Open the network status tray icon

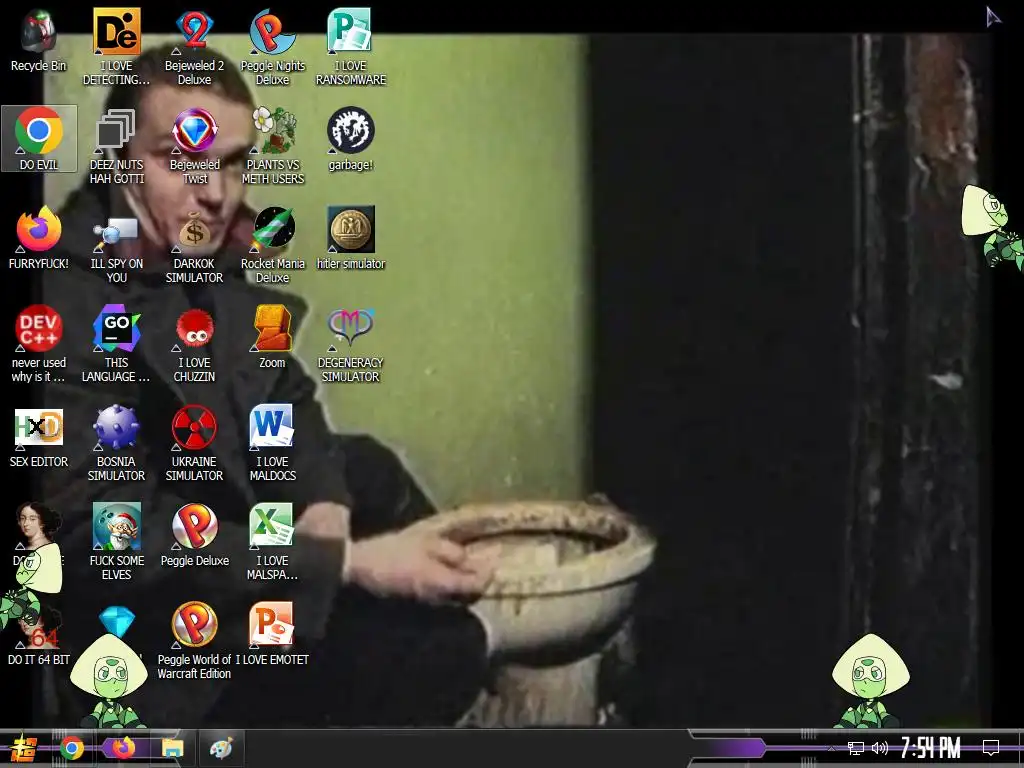pos(855,748)
